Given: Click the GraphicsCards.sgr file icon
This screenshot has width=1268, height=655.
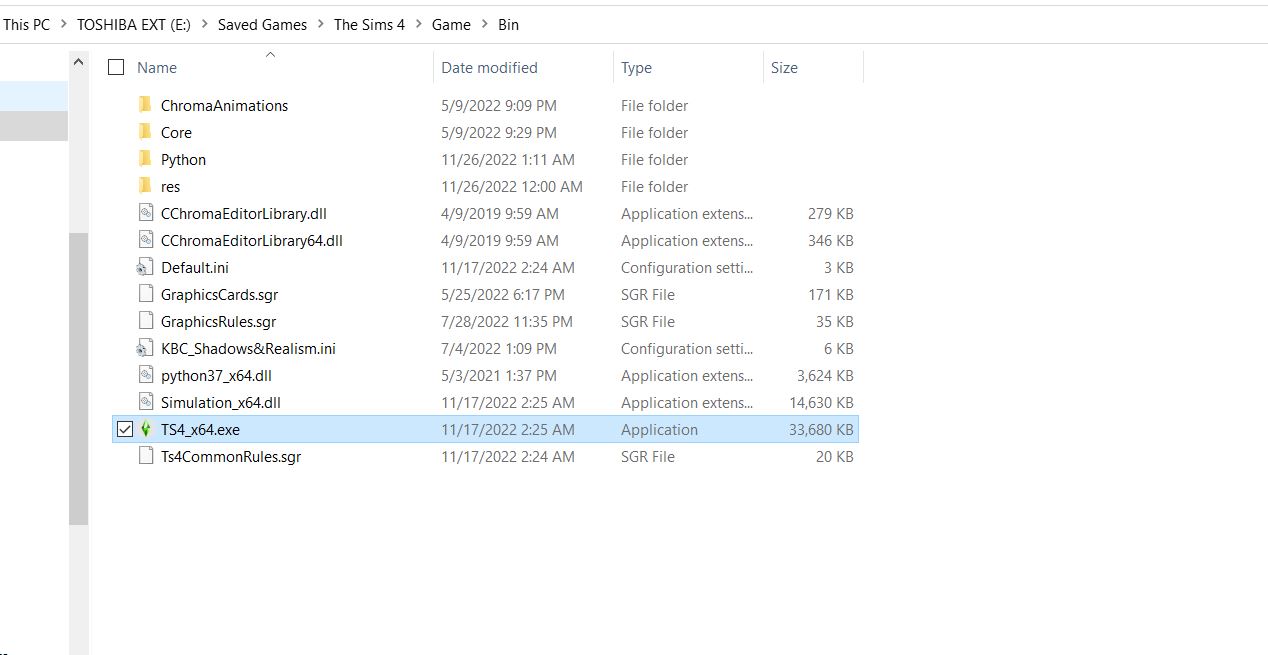Looking at the screenshot, I should coord(145,294).
